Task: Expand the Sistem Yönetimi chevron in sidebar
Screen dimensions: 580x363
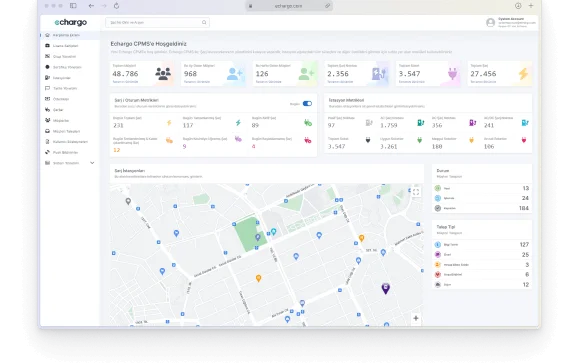Action: coord(92,163)
